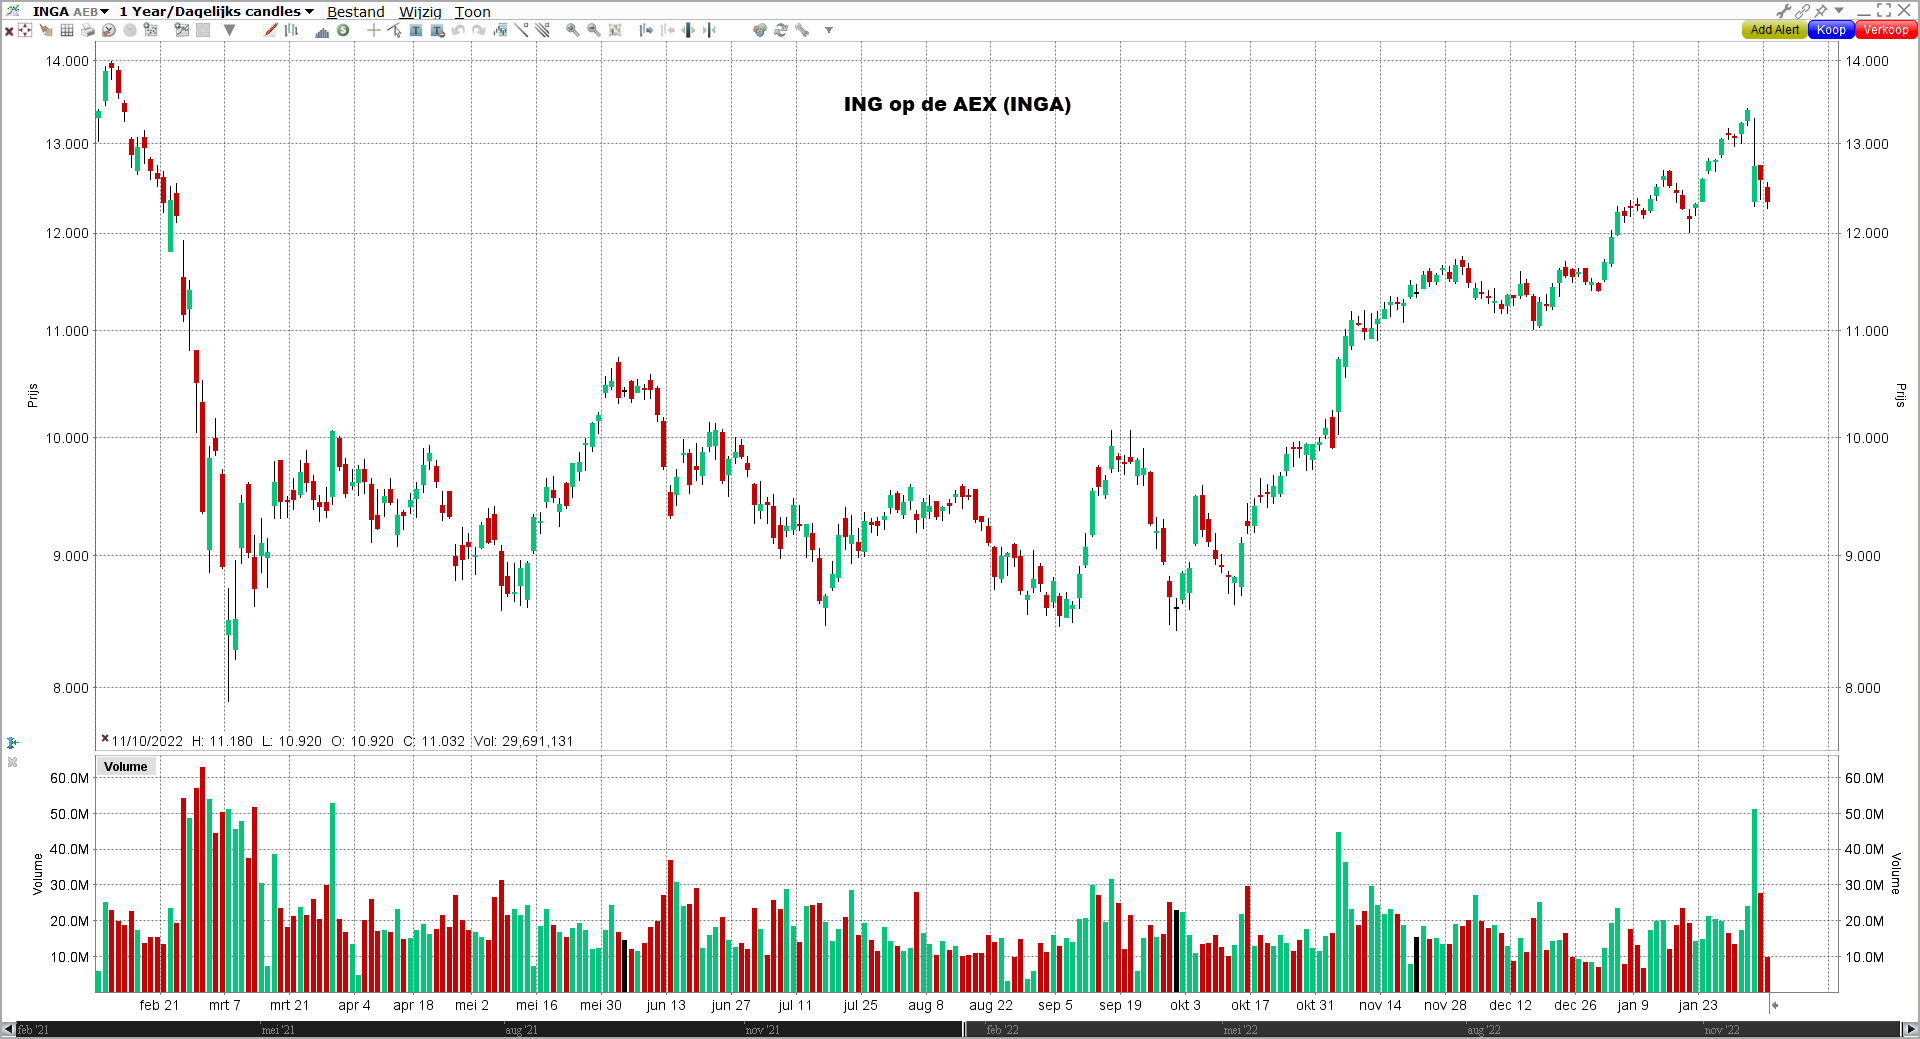The height and width of the screenshot is (1039, 1920).
Task: Click the red pencil edit icon
Action: pyautogui.click(x=270, y=30)
